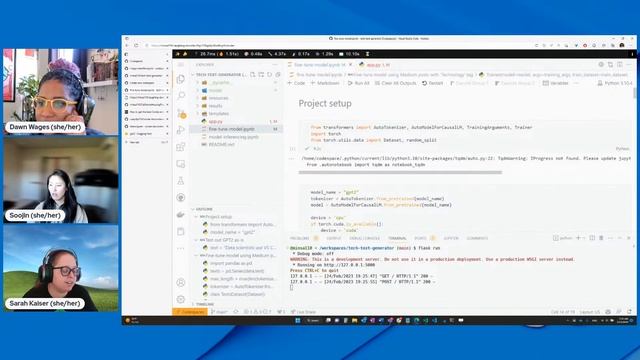This screenshot has height=360, width=640.
Task: Split the editor with the layout icon
Action: 620,64
